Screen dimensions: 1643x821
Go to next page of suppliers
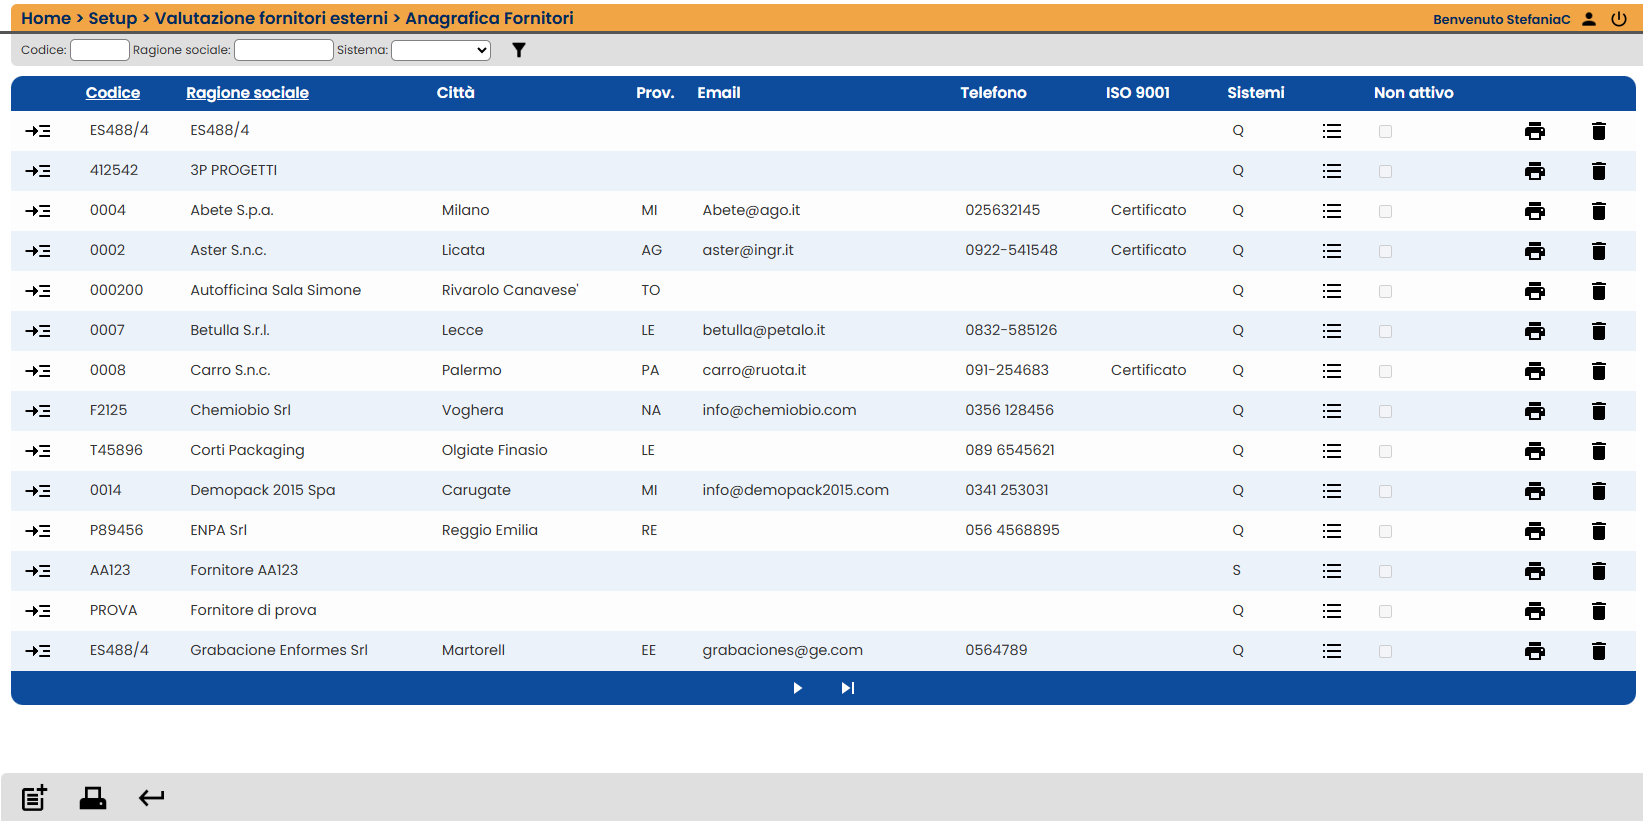[797, 688]
